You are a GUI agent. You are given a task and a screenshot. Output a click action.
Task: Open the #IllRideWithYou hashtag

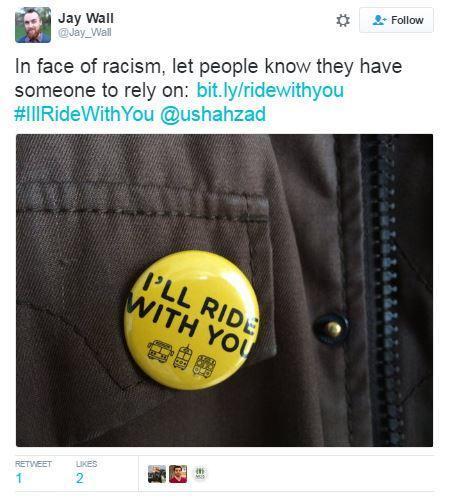pyautogui.click(x=84, y=114)
